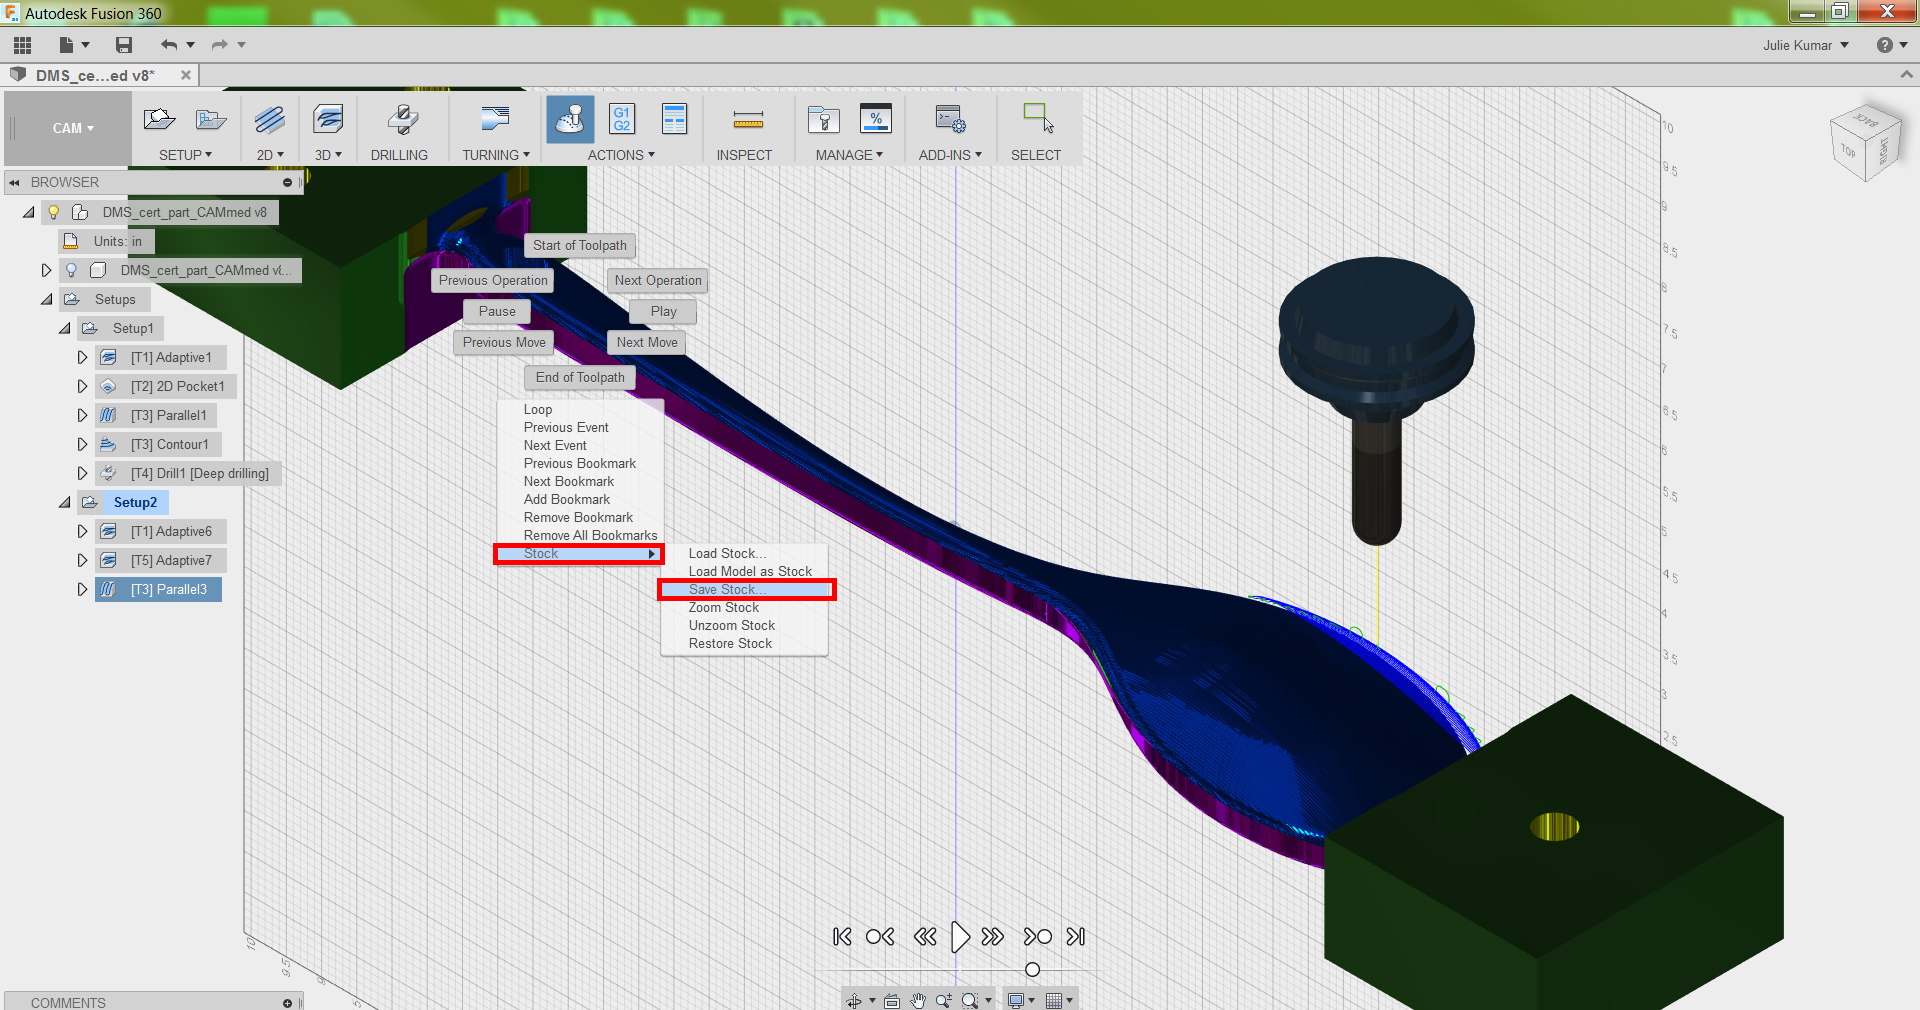Click the Next Operation button
The width and height of the screenshot is (1920, 1010).
[658, 281]
